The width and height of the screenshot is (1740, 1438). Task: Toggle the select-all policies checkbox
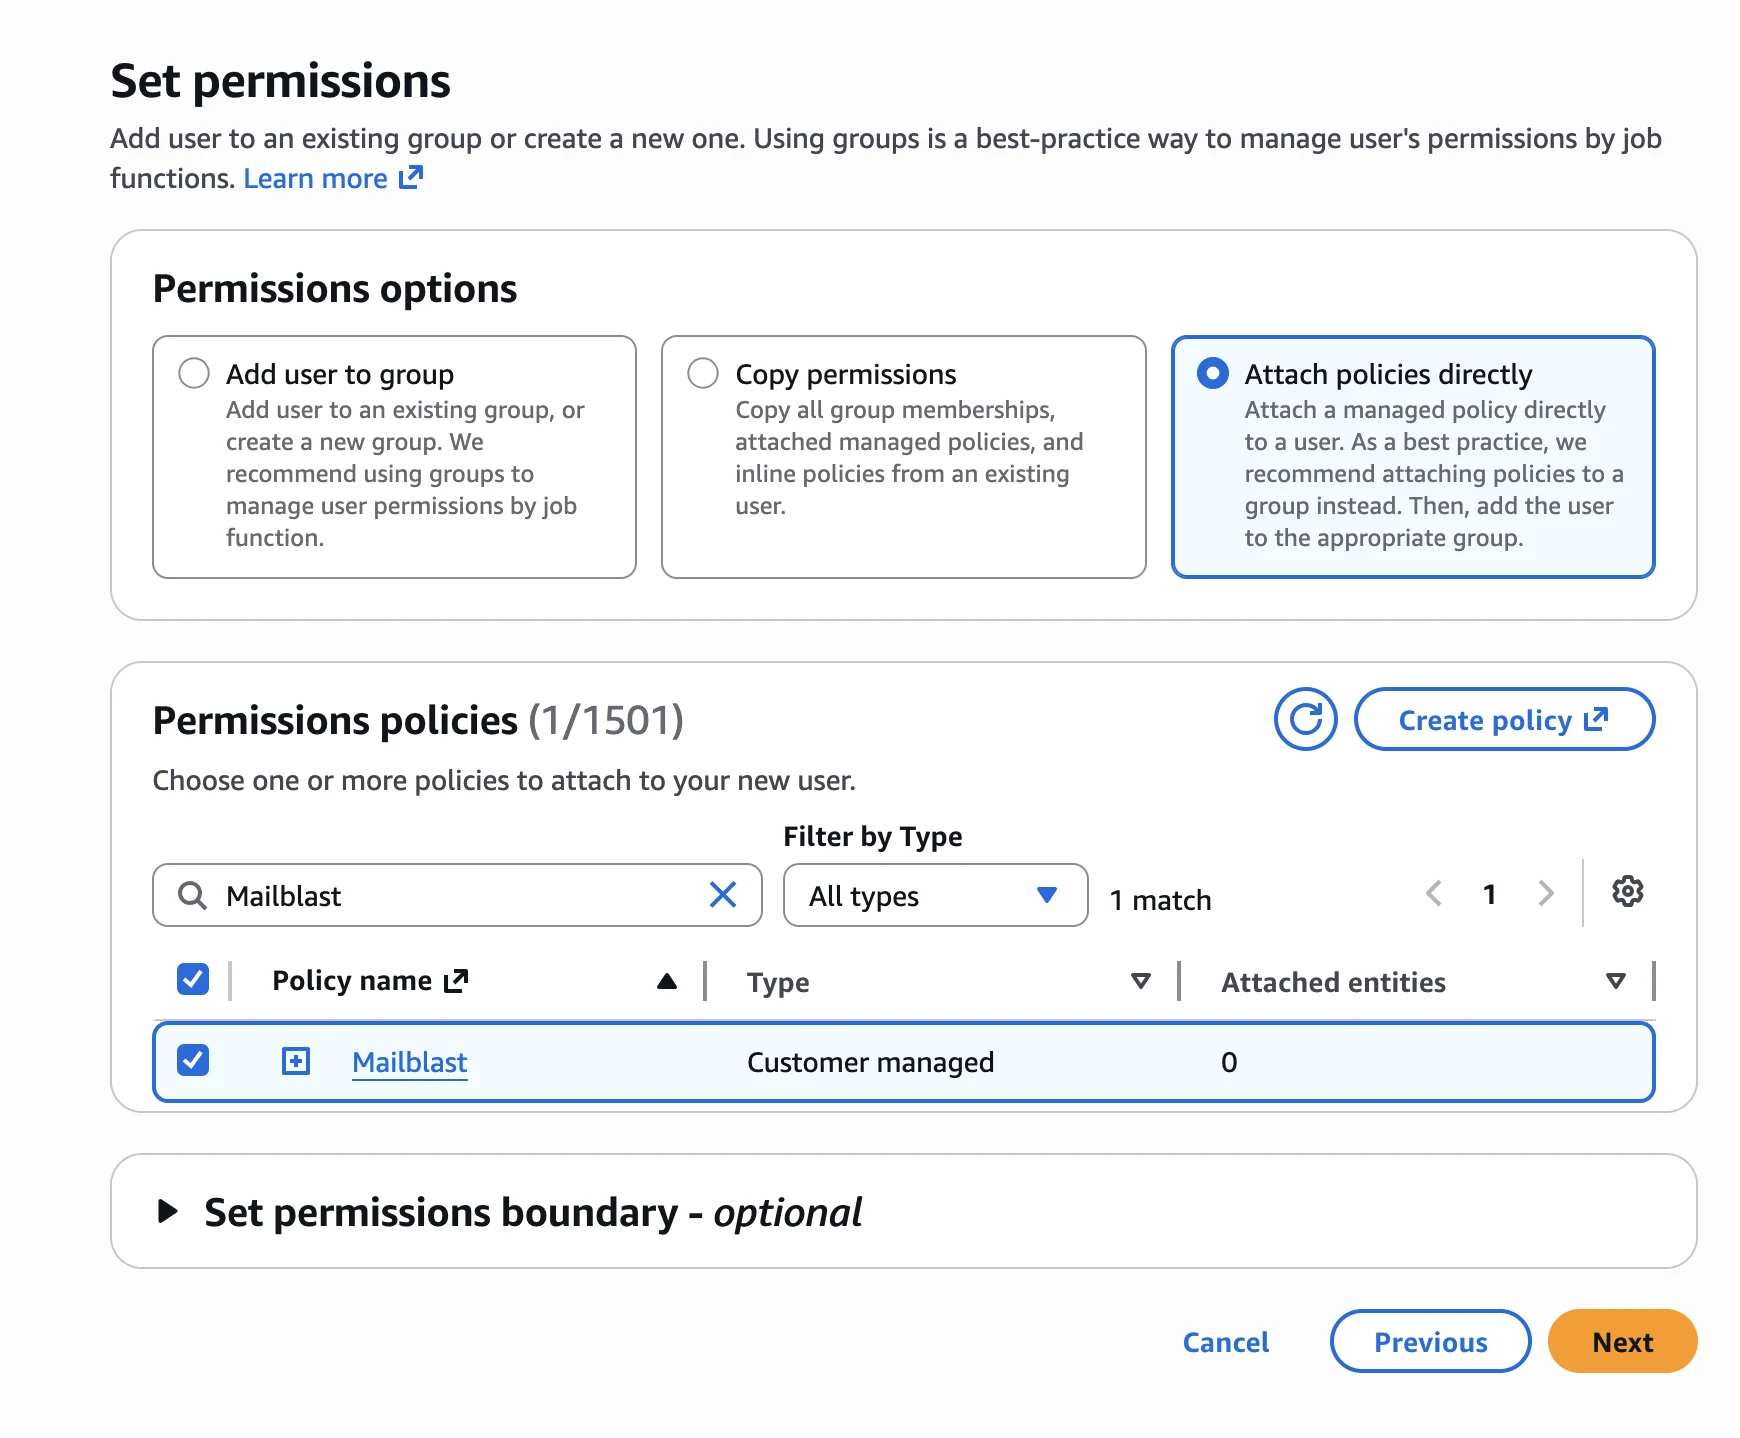point(193,979)
